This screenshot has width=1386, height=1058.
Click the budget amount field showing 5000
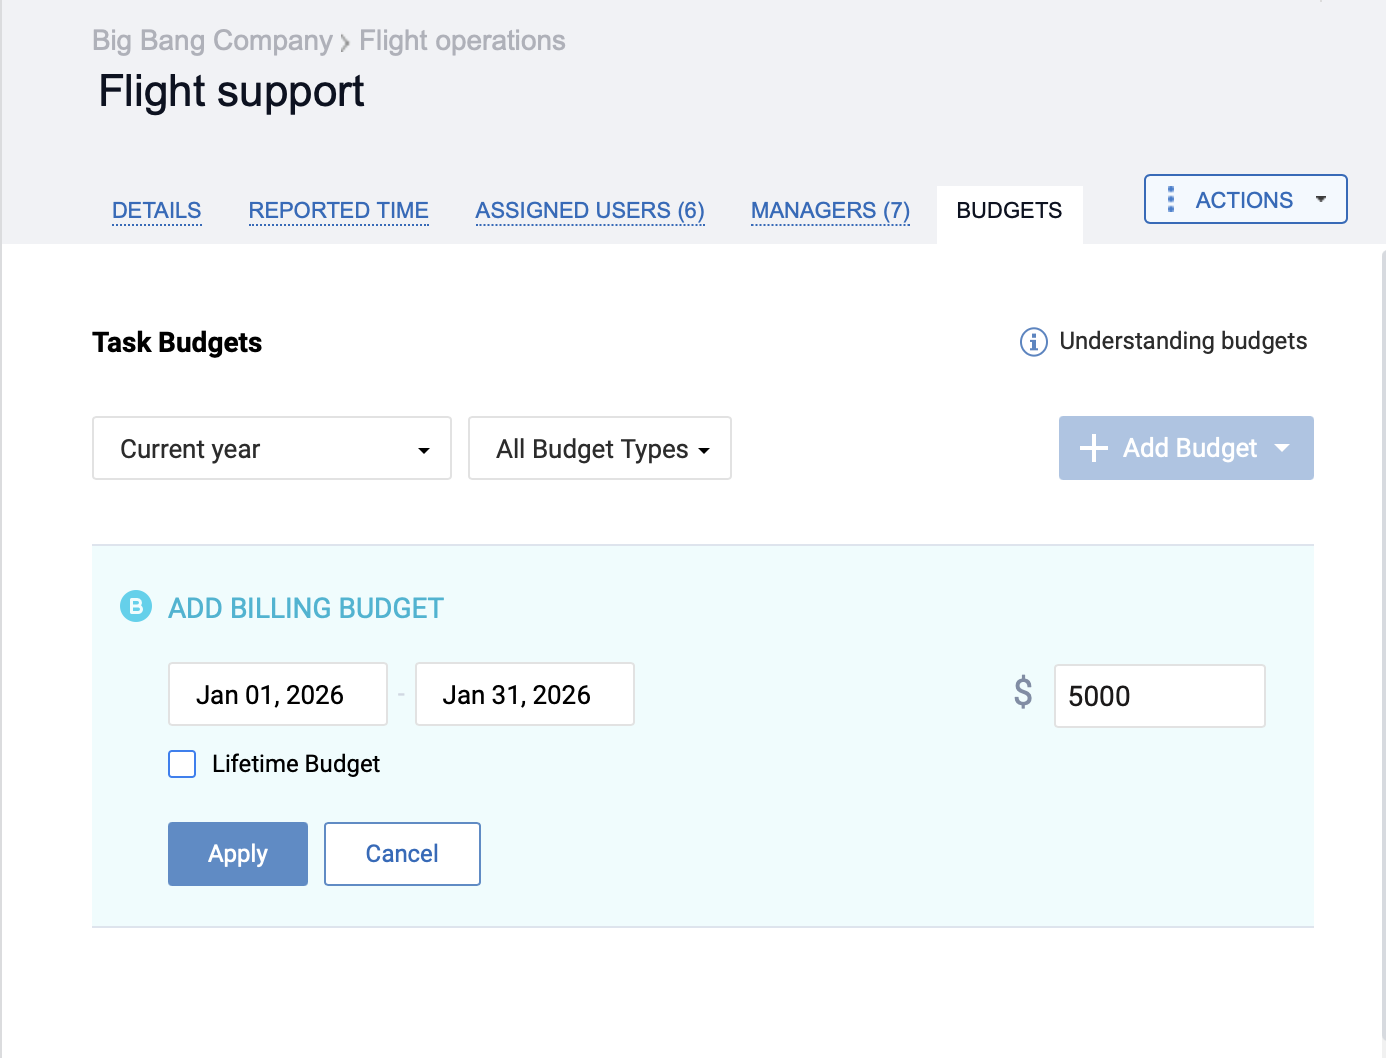coord(1158,696)
